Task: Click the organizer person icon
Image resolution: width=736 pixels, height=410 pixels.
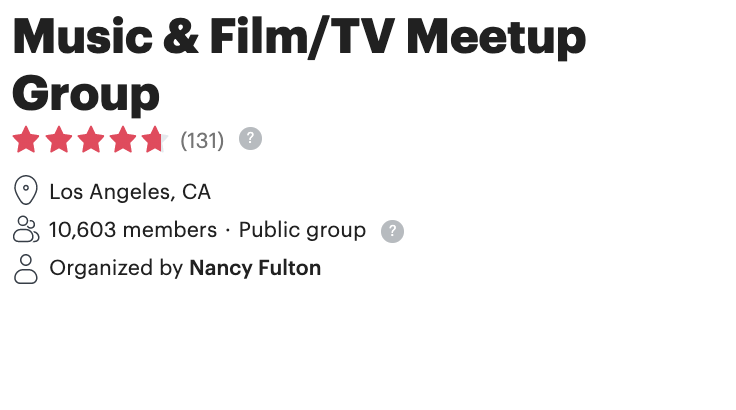Action: 26,269
